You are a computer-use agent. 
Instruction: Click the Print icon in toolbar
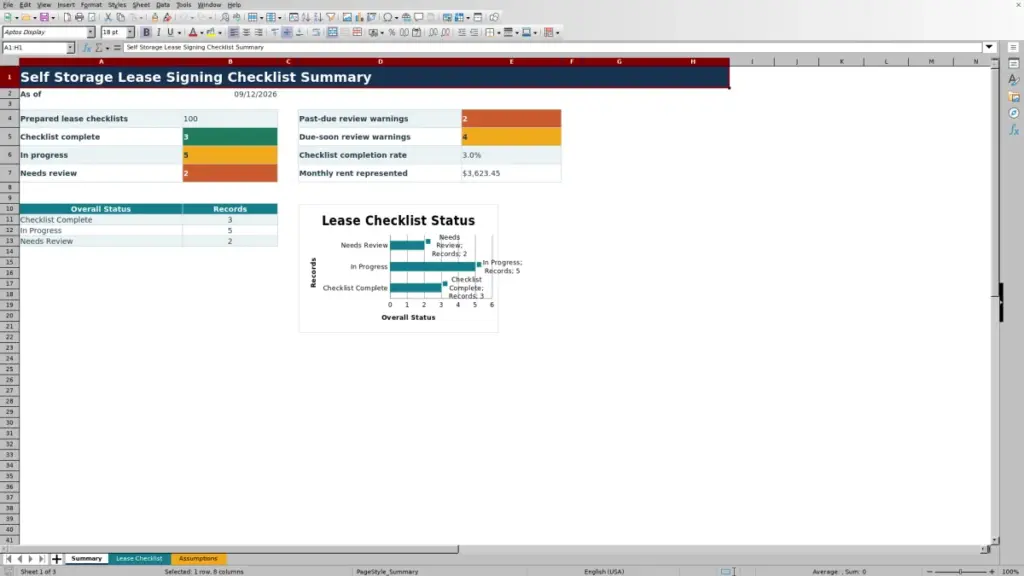(x=79, y=18)
